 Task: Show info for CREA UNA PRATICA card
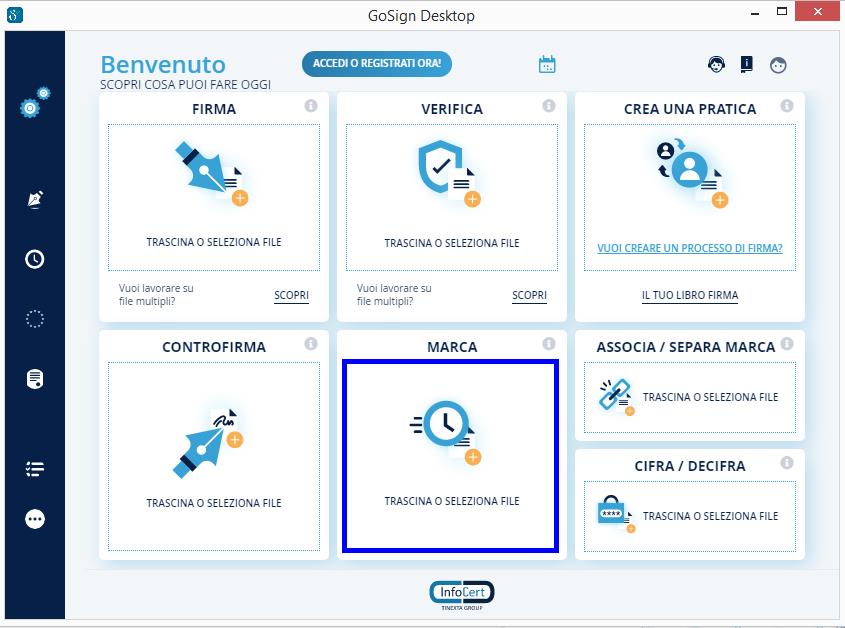click(787, 106)
